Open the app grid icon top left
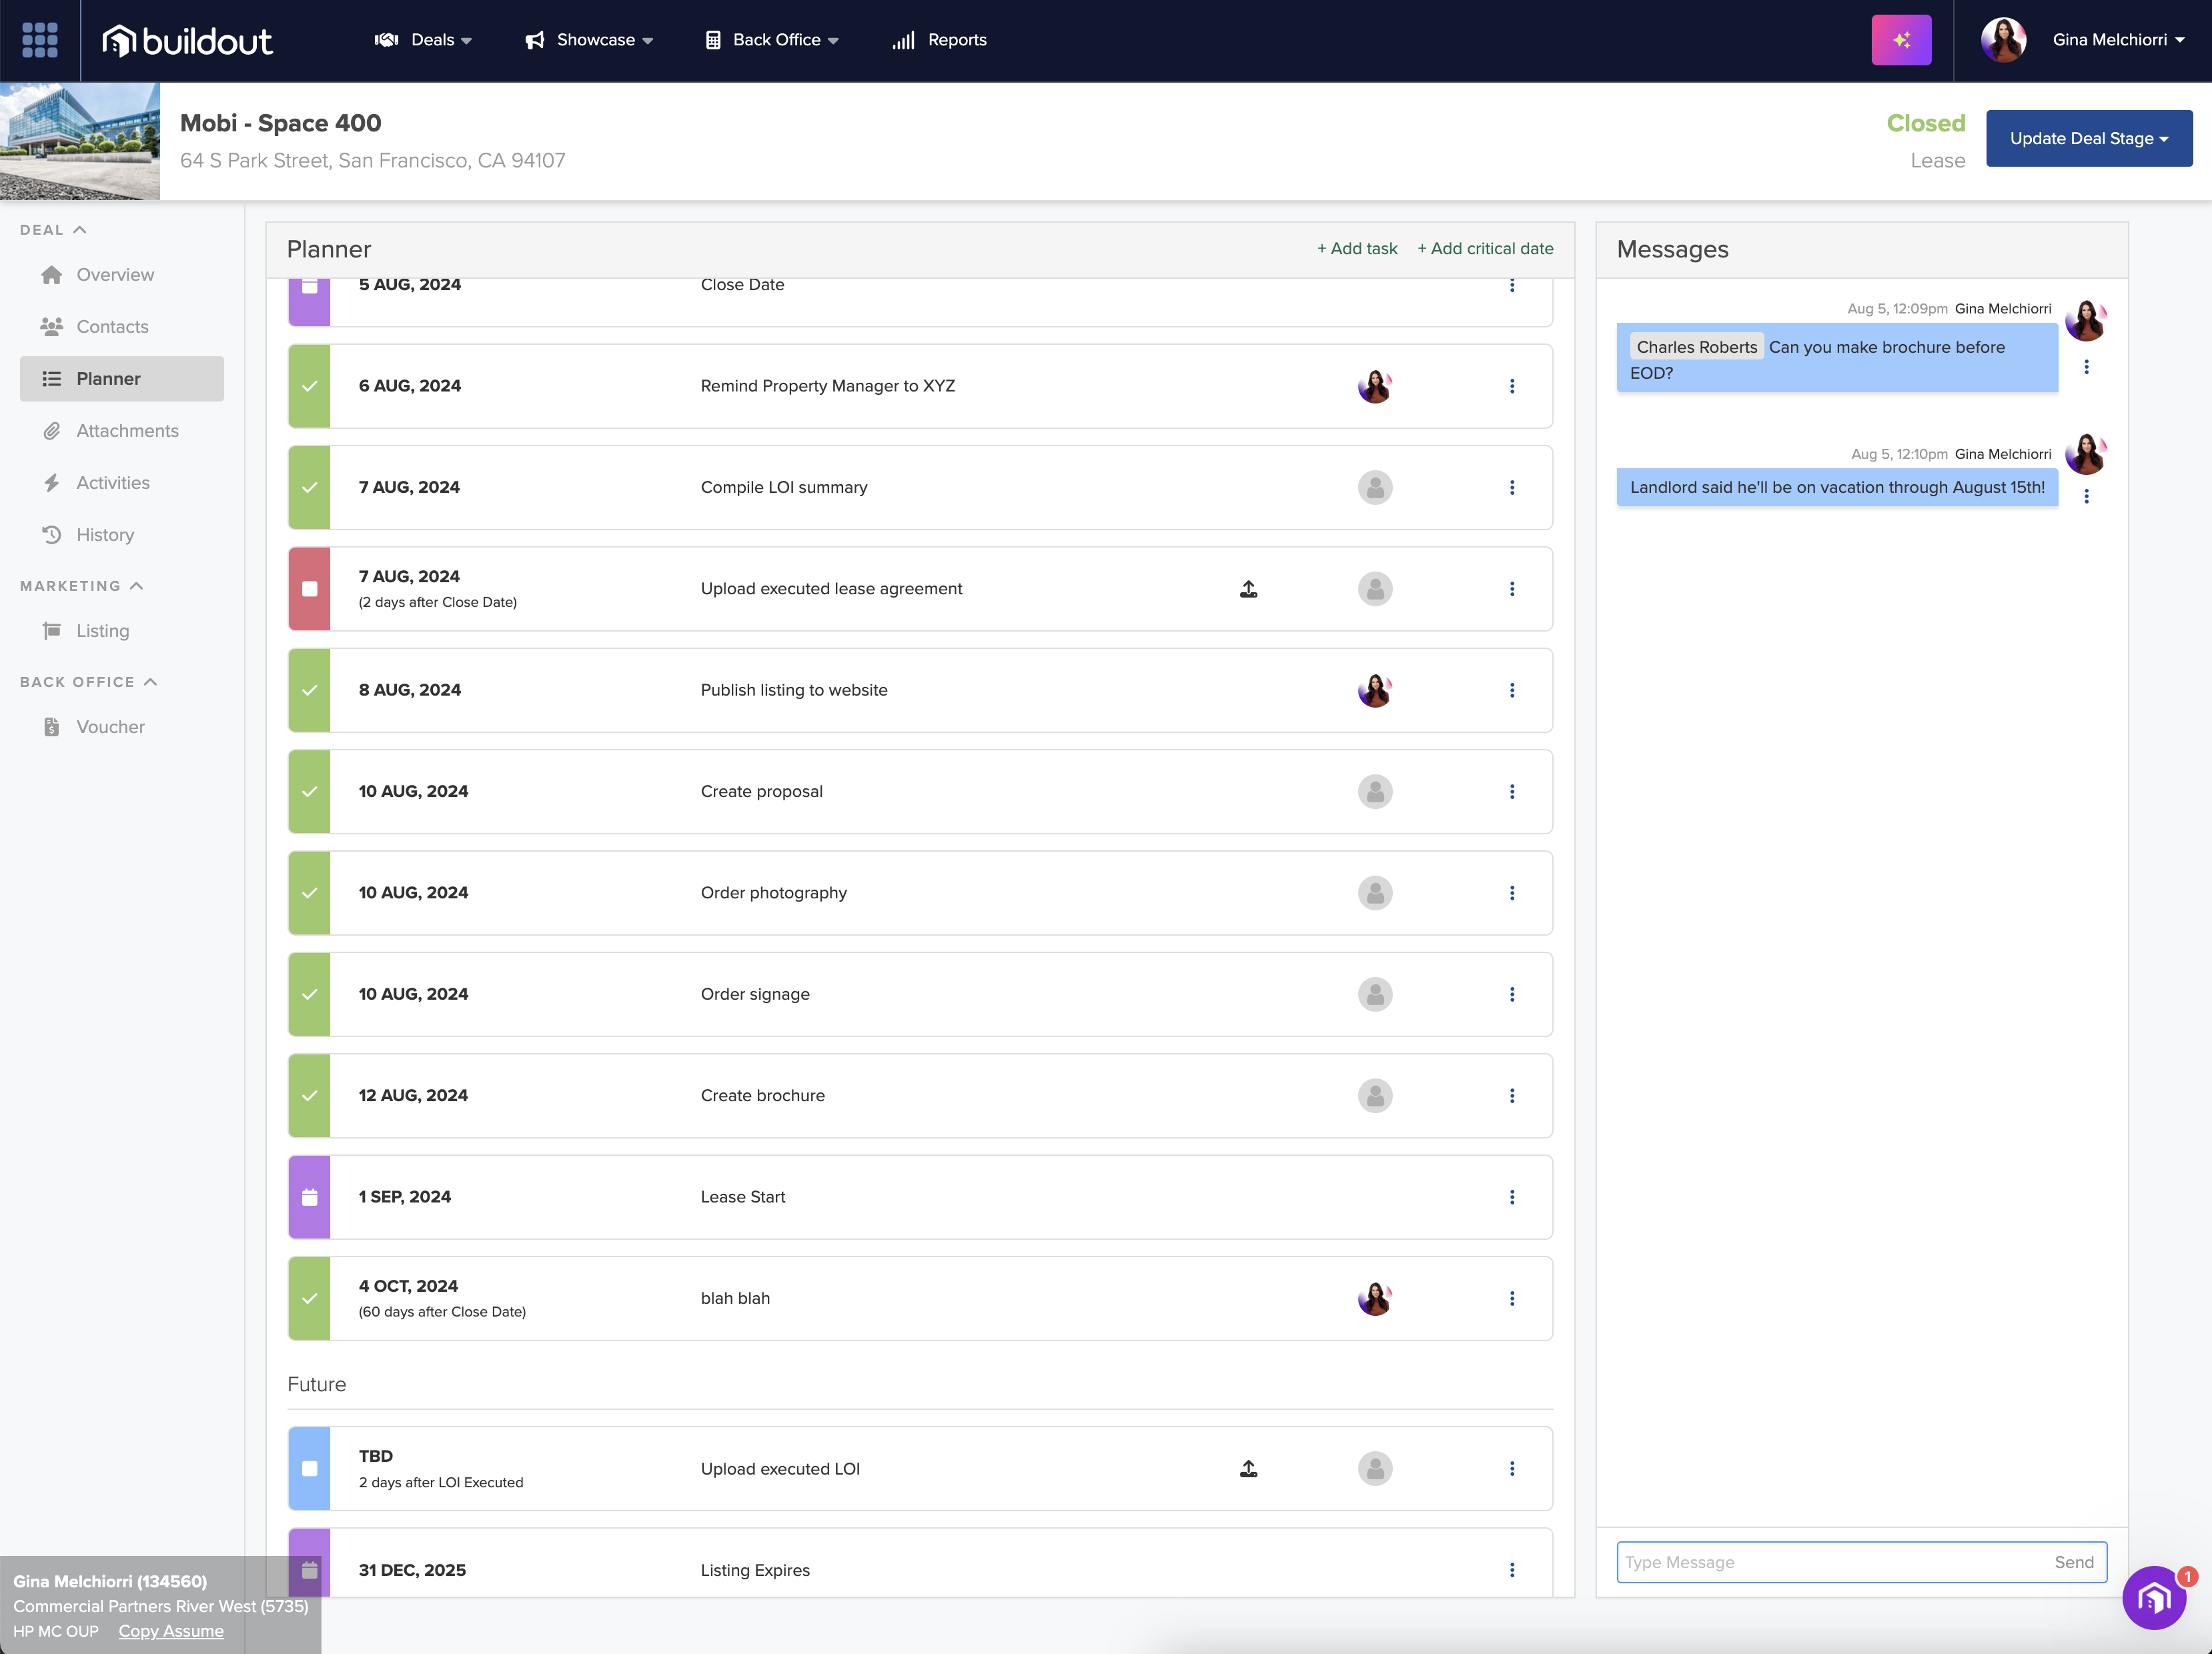Viewport: 2212px width, 1654px height. [39, 40]
